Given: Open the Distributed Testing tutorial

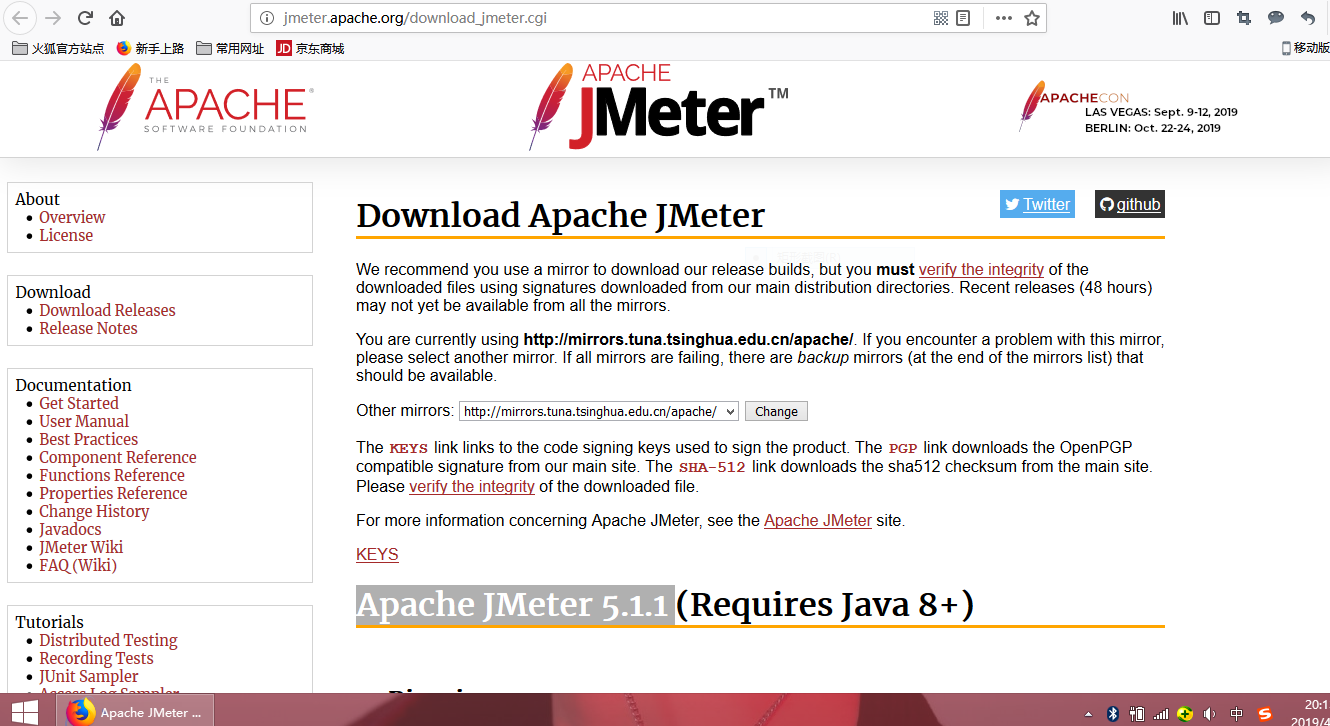Looking at the screenshot, I should pyautogui.click(x=108, y=640).
